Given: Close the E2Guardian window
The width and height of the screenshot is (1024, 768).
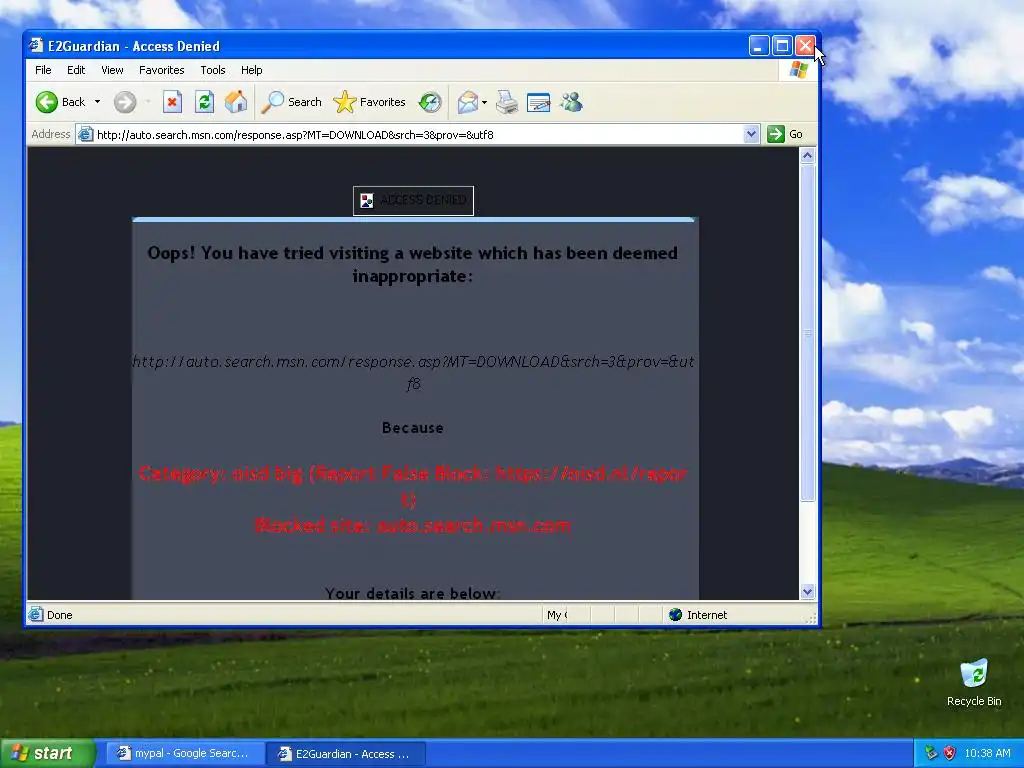Looking at the screenshot, I should click(805, 46).
